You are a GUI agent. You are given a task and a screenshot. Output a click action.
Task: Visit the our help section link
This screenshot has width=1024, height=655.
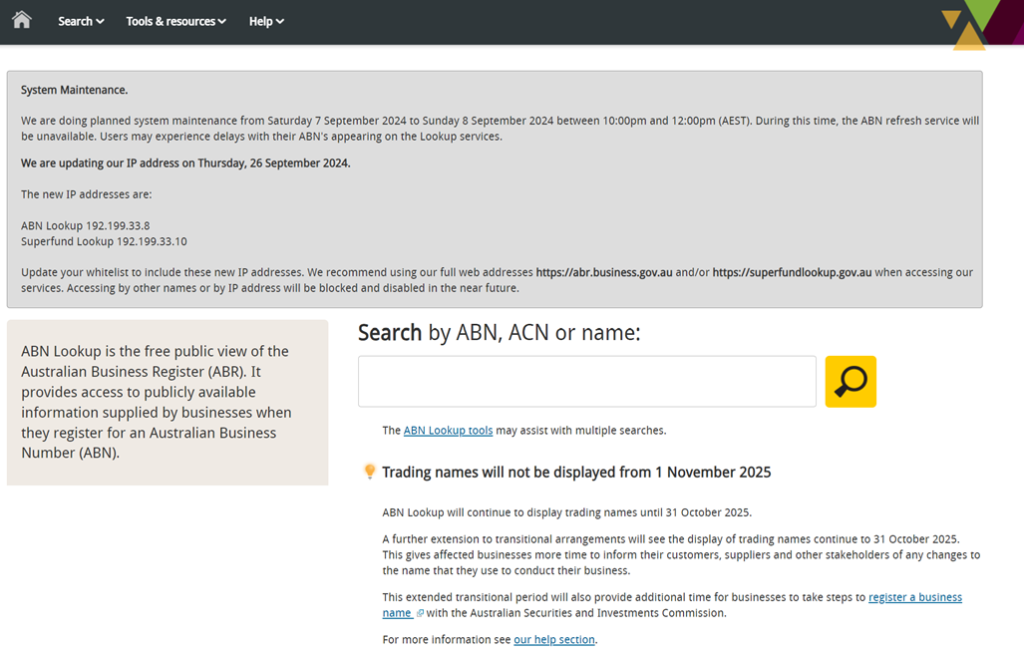point(554,639)
